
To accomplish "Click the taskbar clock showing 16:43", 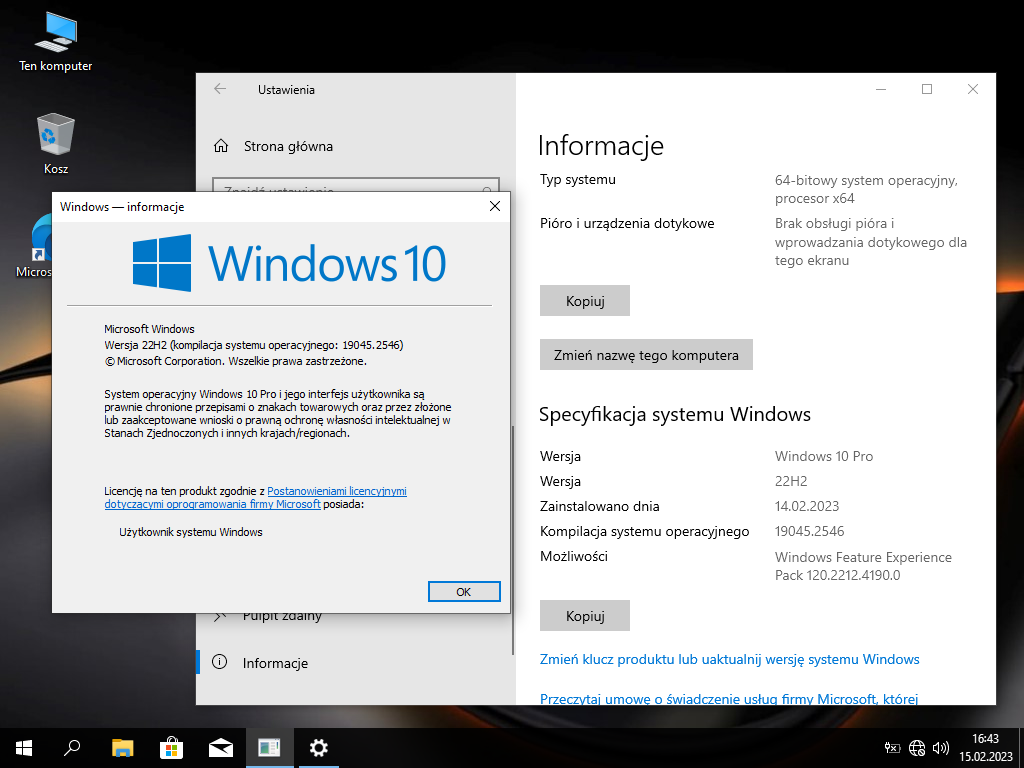I will [985, 747].
